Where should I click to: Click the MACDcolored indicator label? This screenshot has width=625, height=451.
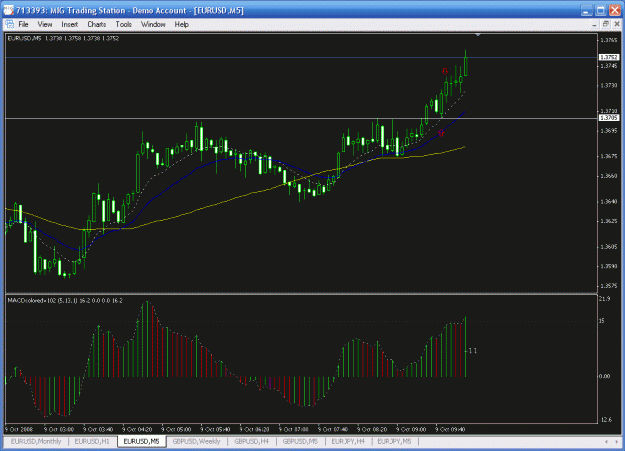coord(65,301)
